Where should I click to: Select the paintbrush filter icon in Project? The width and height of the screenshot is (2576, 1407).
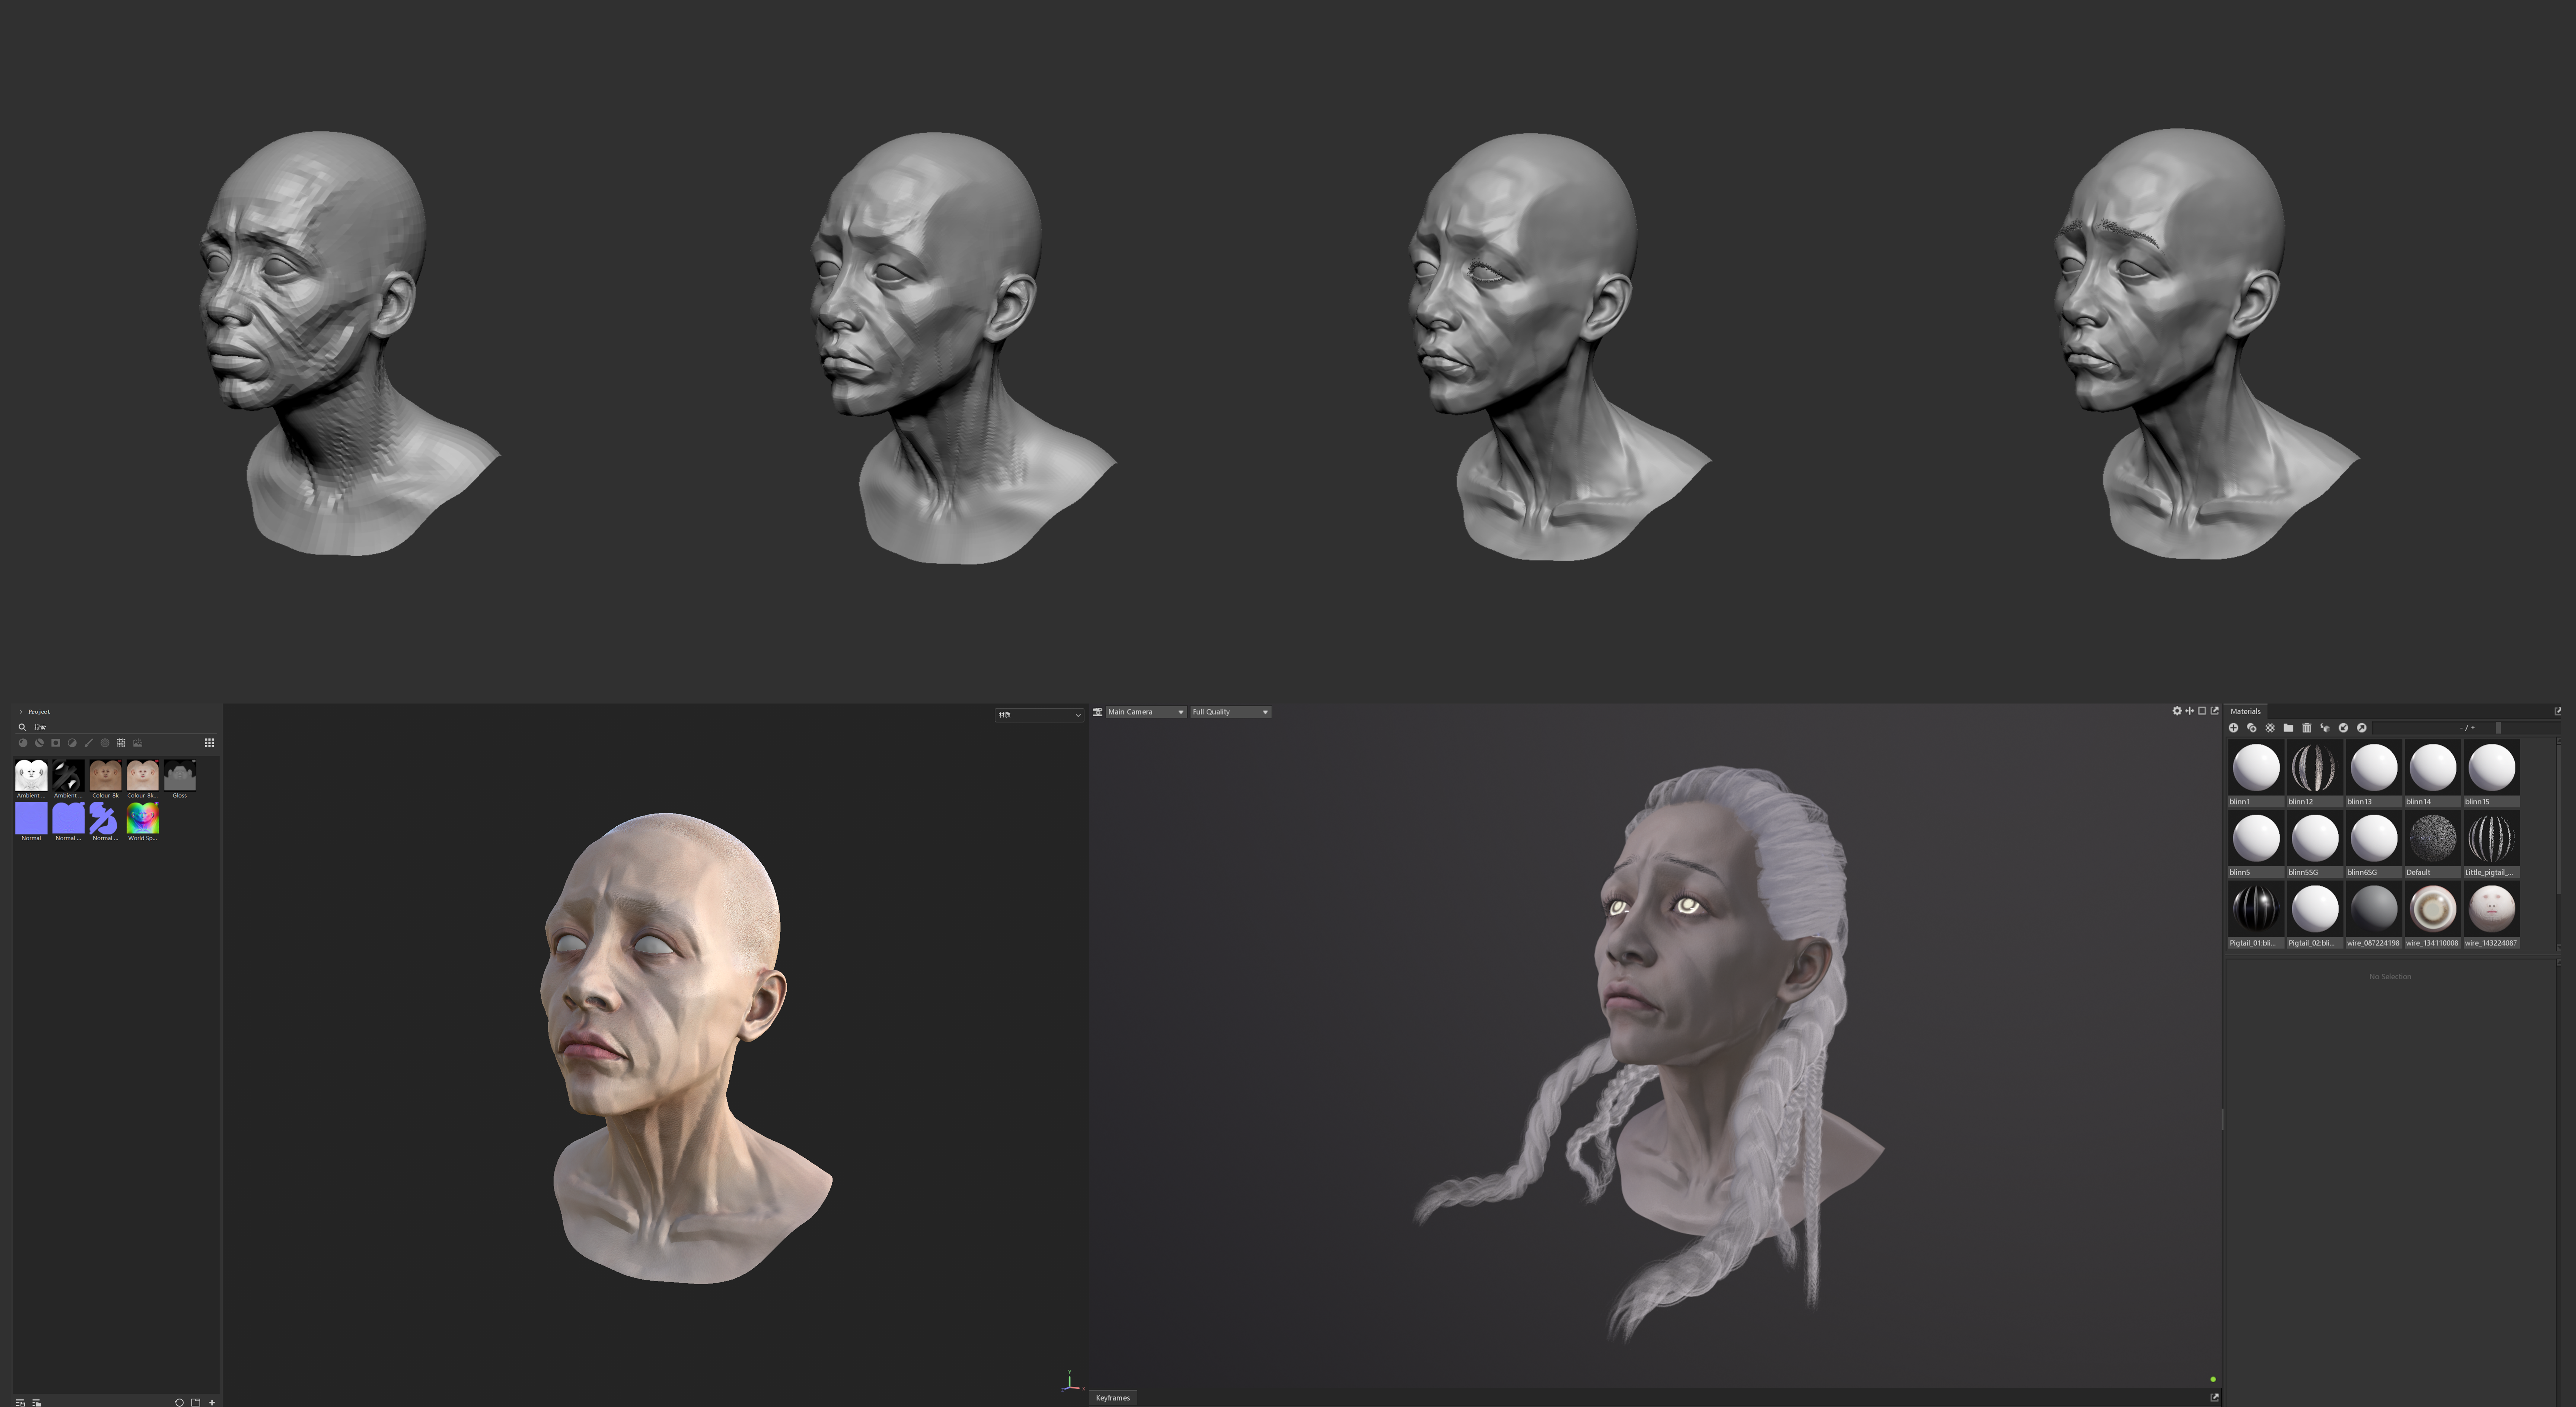point(89,743)
